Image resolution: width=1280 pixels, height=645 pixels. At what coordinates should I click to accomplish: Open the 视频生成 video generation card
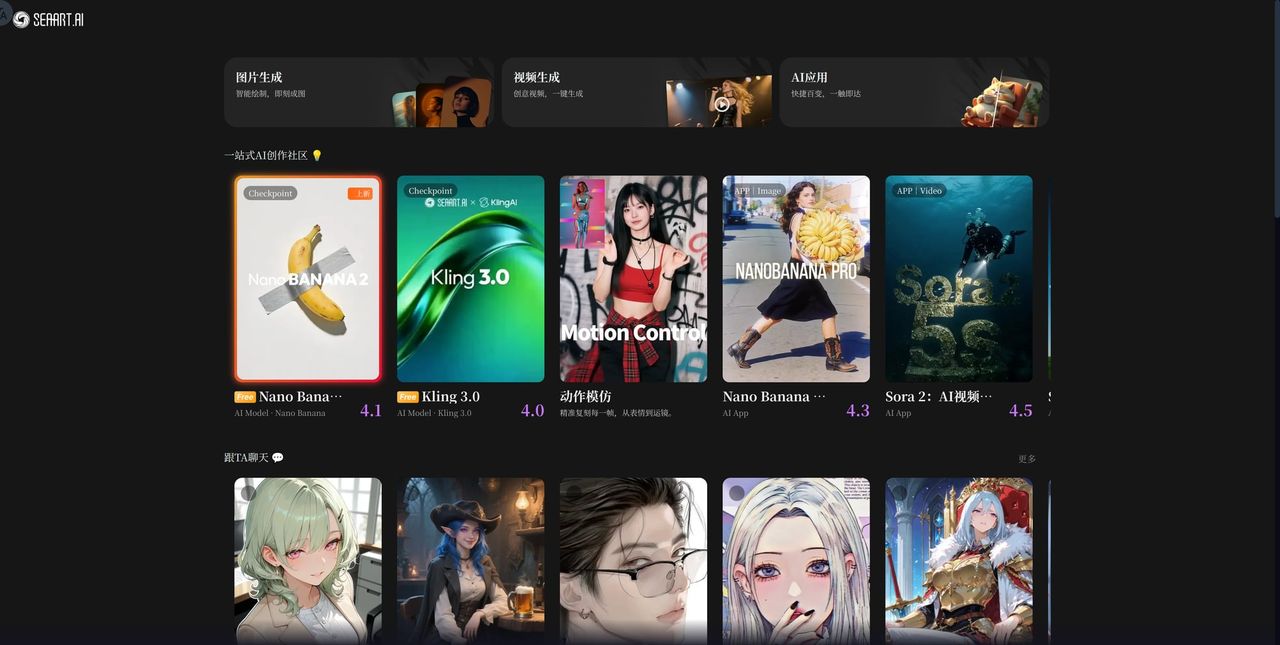636,92
